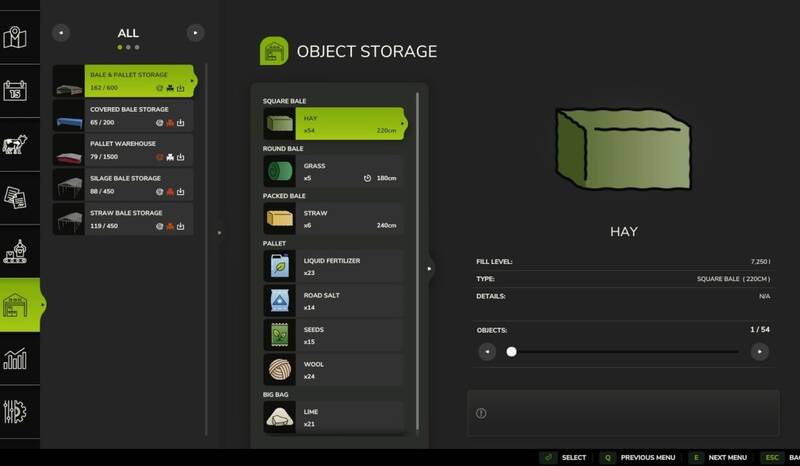Open the contracts page in sidebar

click(x=17, y=196)
